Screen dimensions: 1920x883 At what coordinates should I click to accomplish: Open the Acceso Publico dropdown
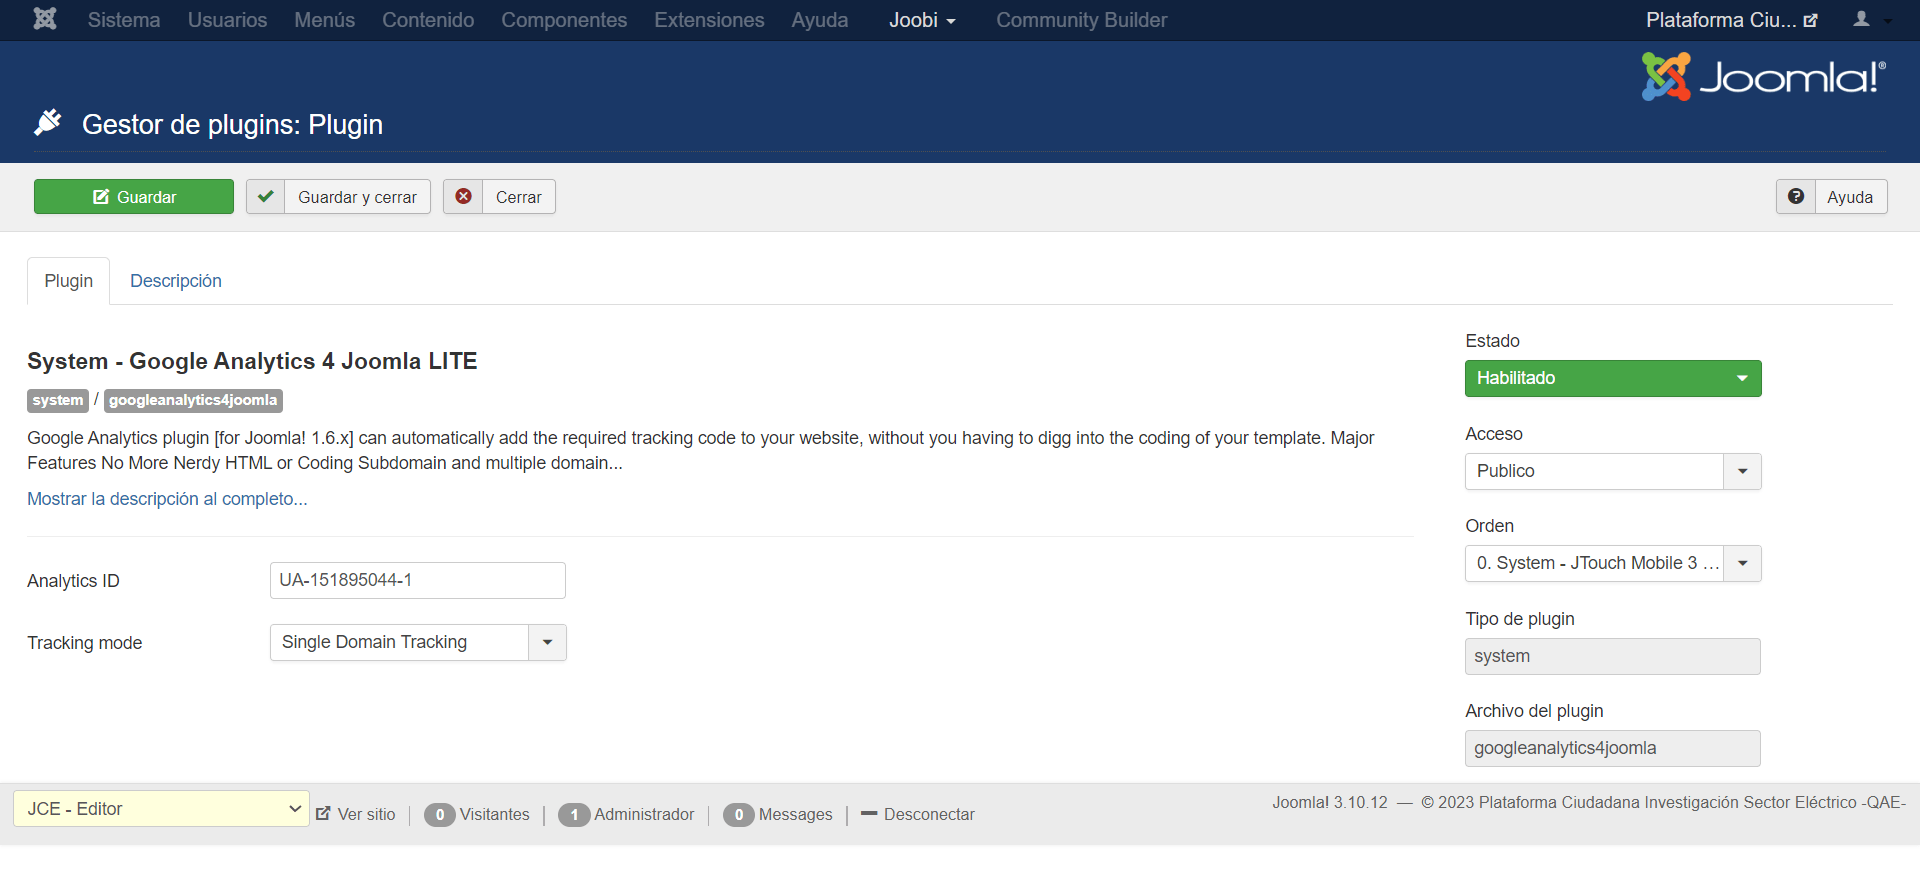1613,472
